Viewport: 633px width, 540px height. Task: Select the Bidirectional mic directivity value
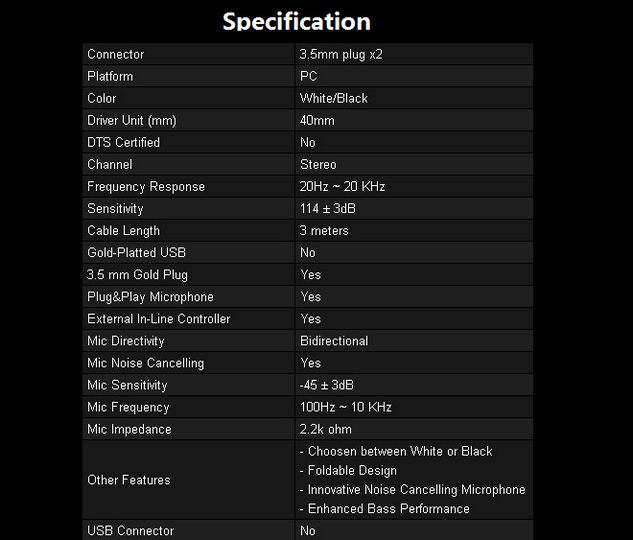click(x=334, y=341)
